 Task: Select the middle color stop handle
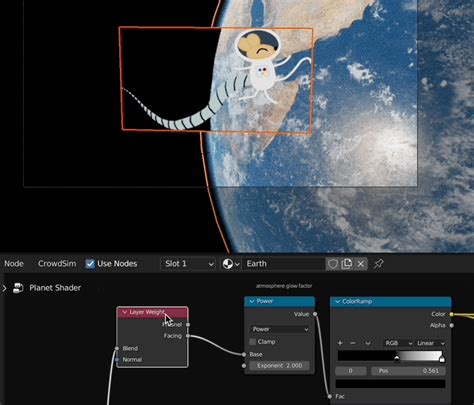click(x=397, y=359)
